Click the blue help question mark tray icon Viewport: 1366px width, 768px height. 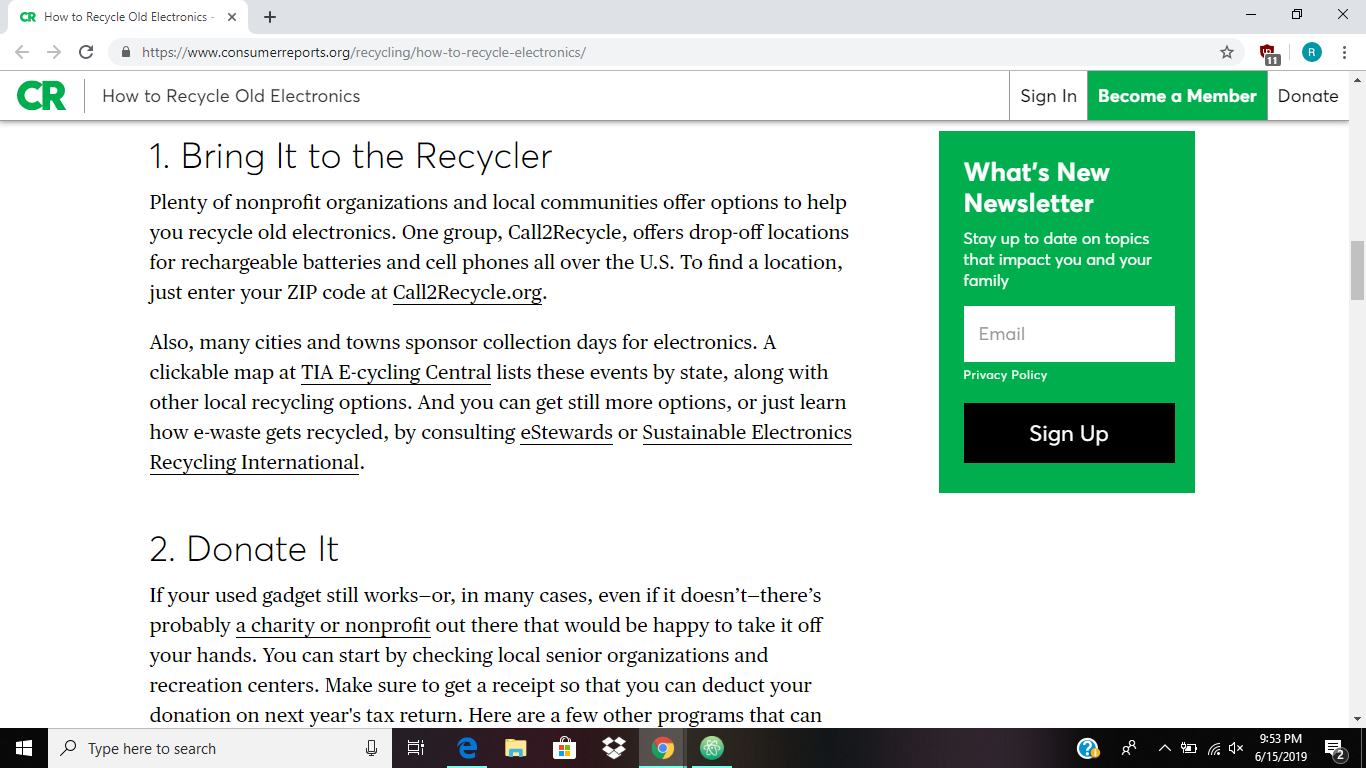[1088, 748]
